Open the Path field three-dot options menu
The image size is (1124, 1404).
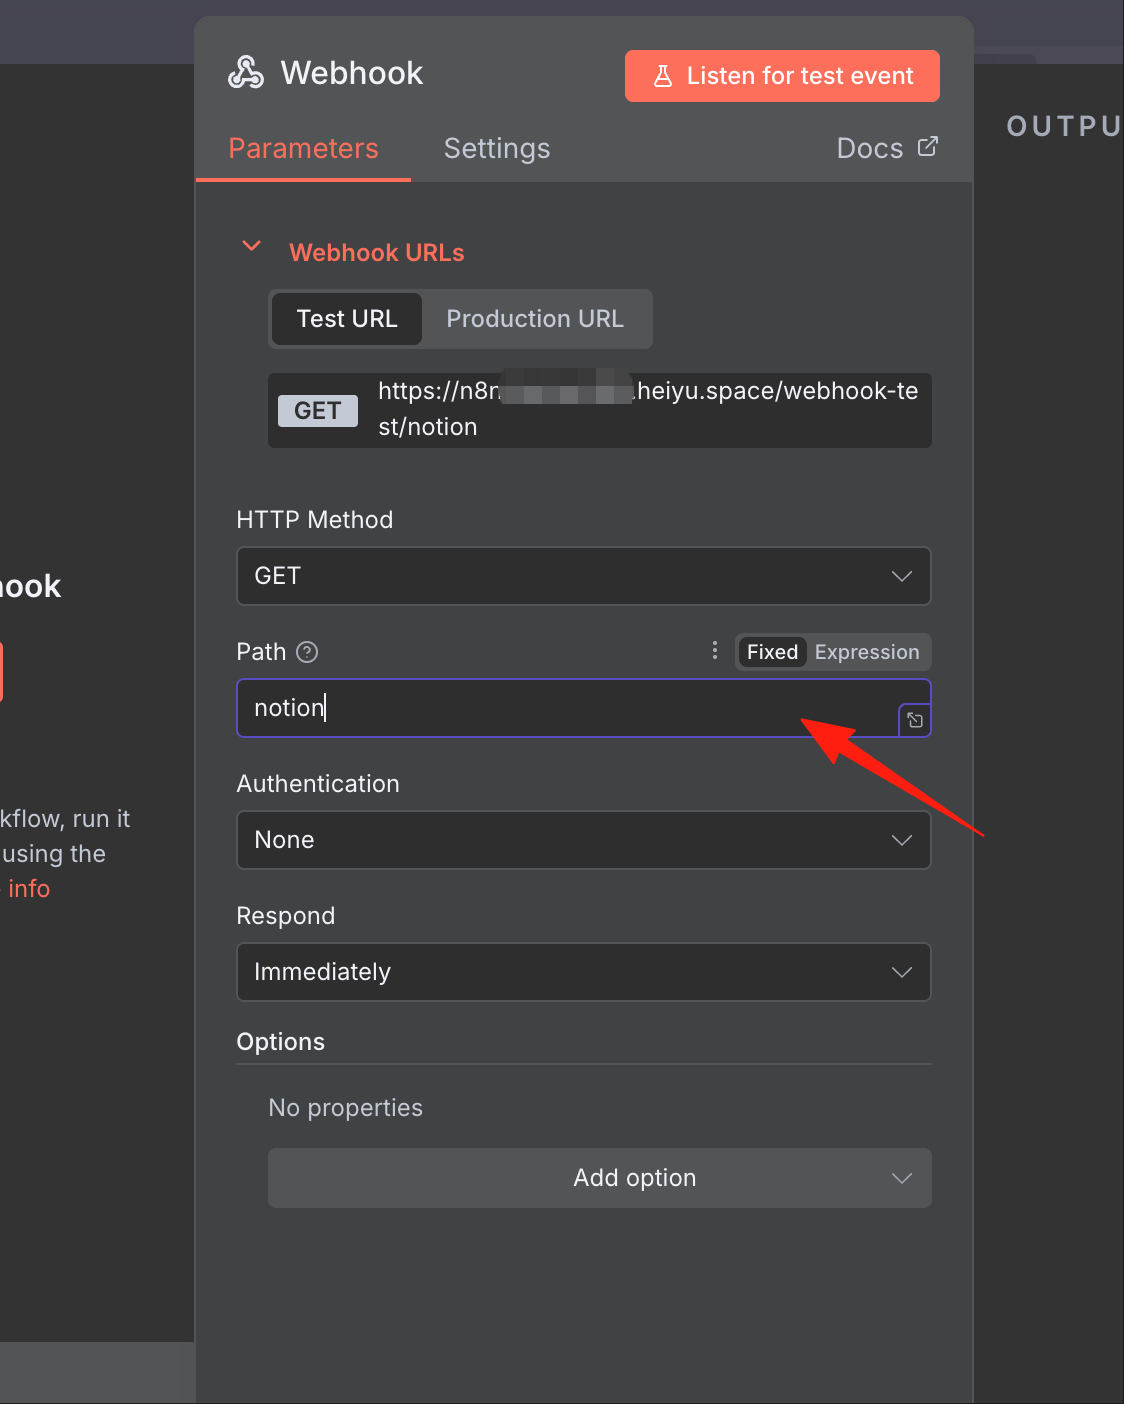[714, 651]
